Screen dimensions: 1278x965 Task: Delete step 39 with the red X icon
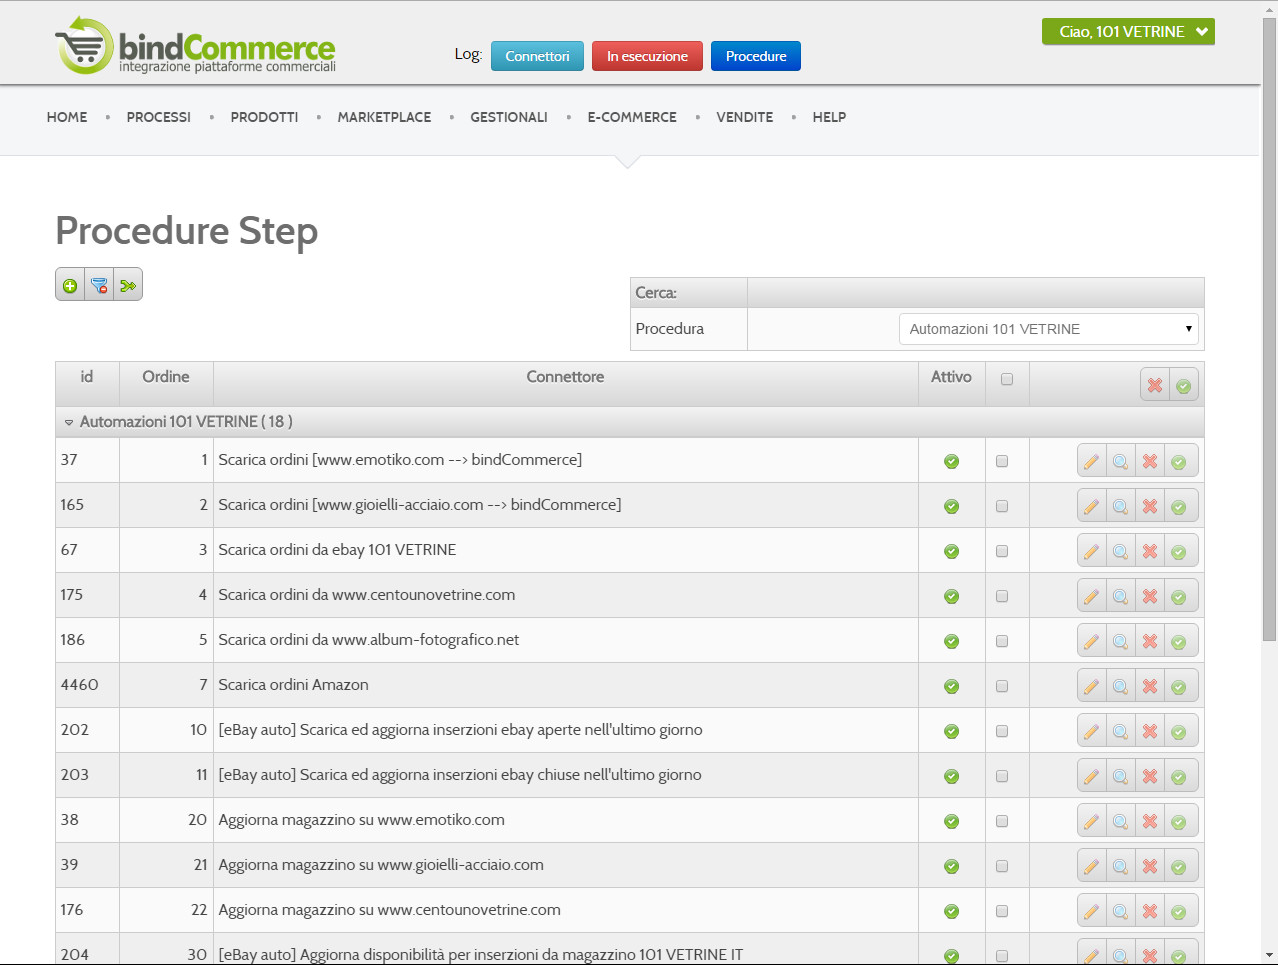click(x=1150, y=866)
